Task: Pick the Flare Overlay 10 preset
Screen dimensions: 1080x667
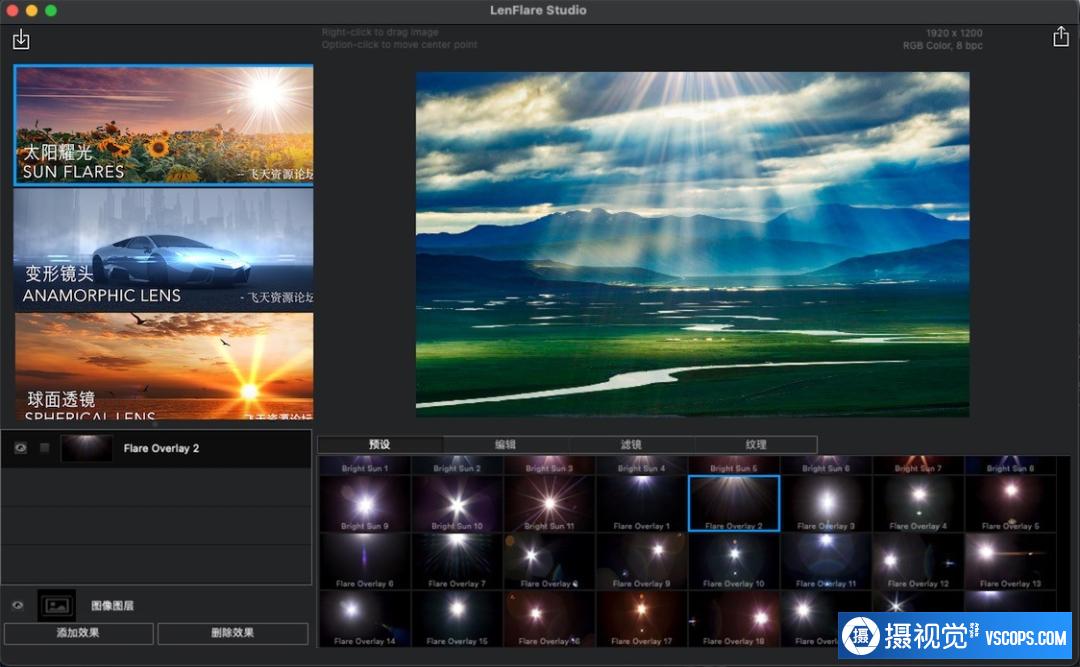Action: [734, 561]
